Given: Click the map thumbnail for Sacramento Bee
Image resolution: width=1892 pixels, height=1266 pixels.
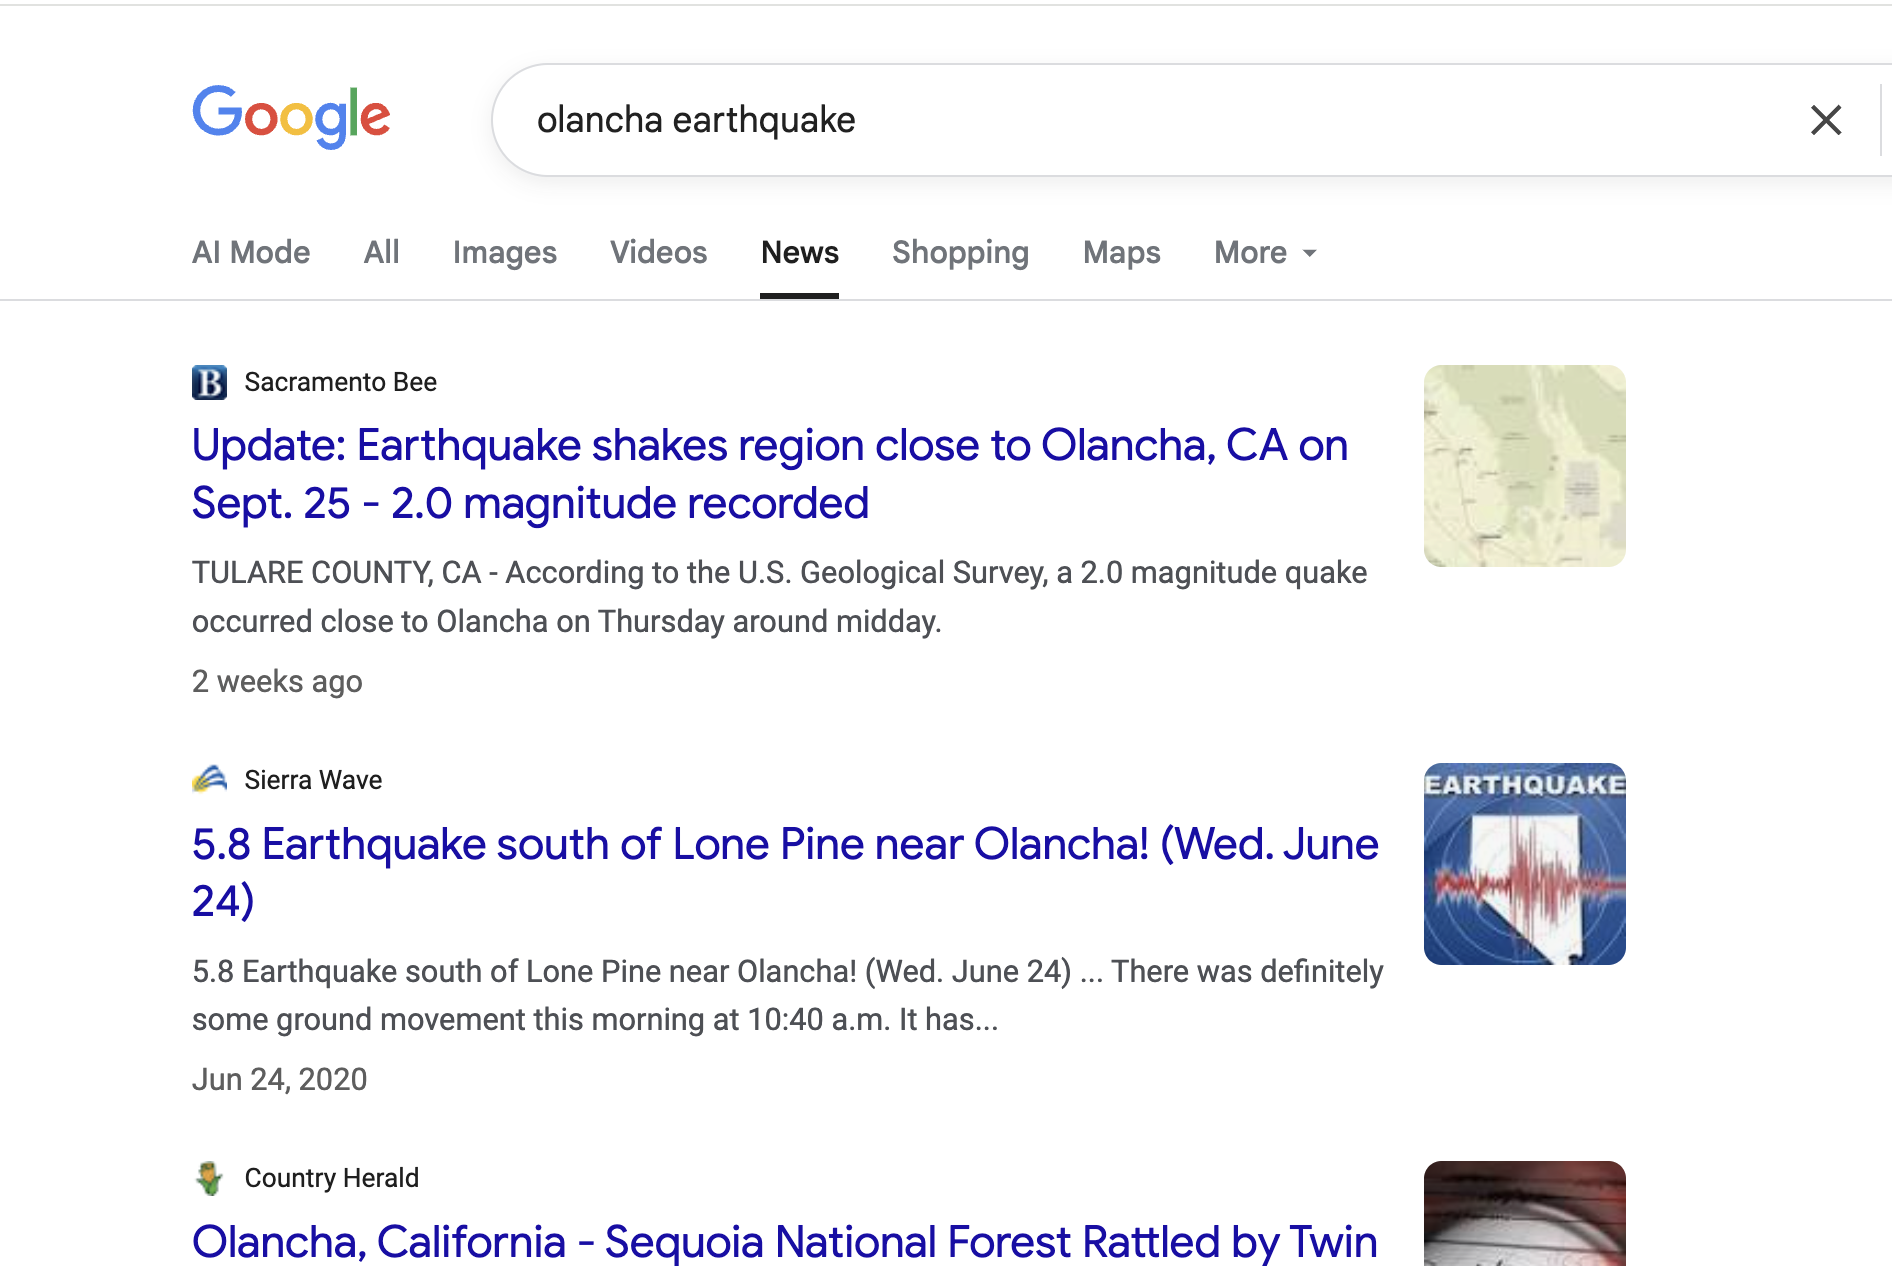Looking at the screenshot, I should 1524,466.
